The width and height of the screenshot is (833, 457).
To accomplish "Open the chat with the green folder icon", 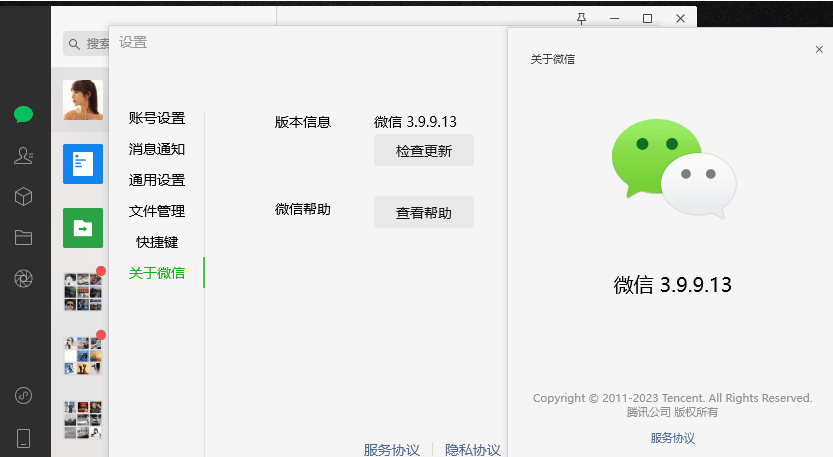I will [83, 228].
